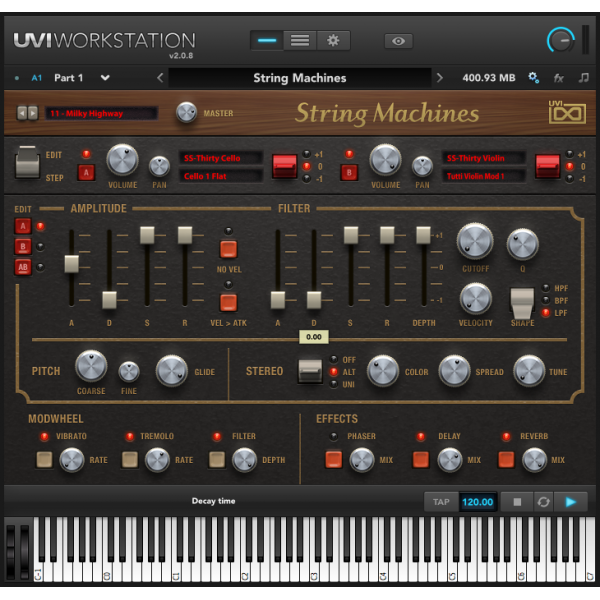This screenshot has height=600, width=600.
Task: Toggle layer B on/off button
Action: (349, 173)
